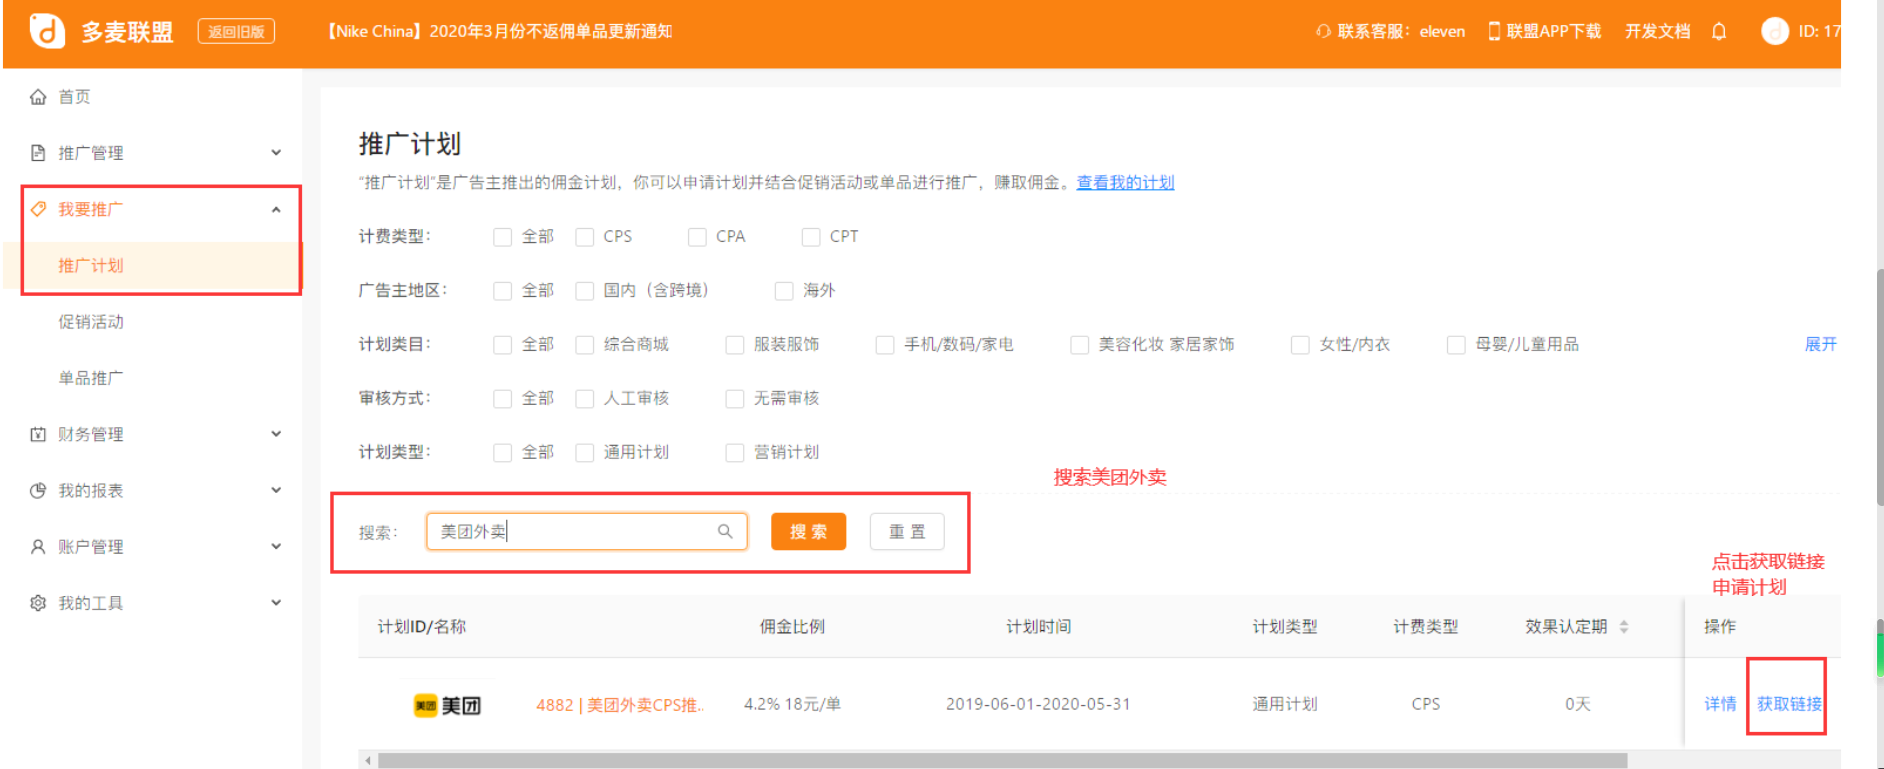
Task: Expand the 我的报表 menu chevron
Action: point(276,490)
